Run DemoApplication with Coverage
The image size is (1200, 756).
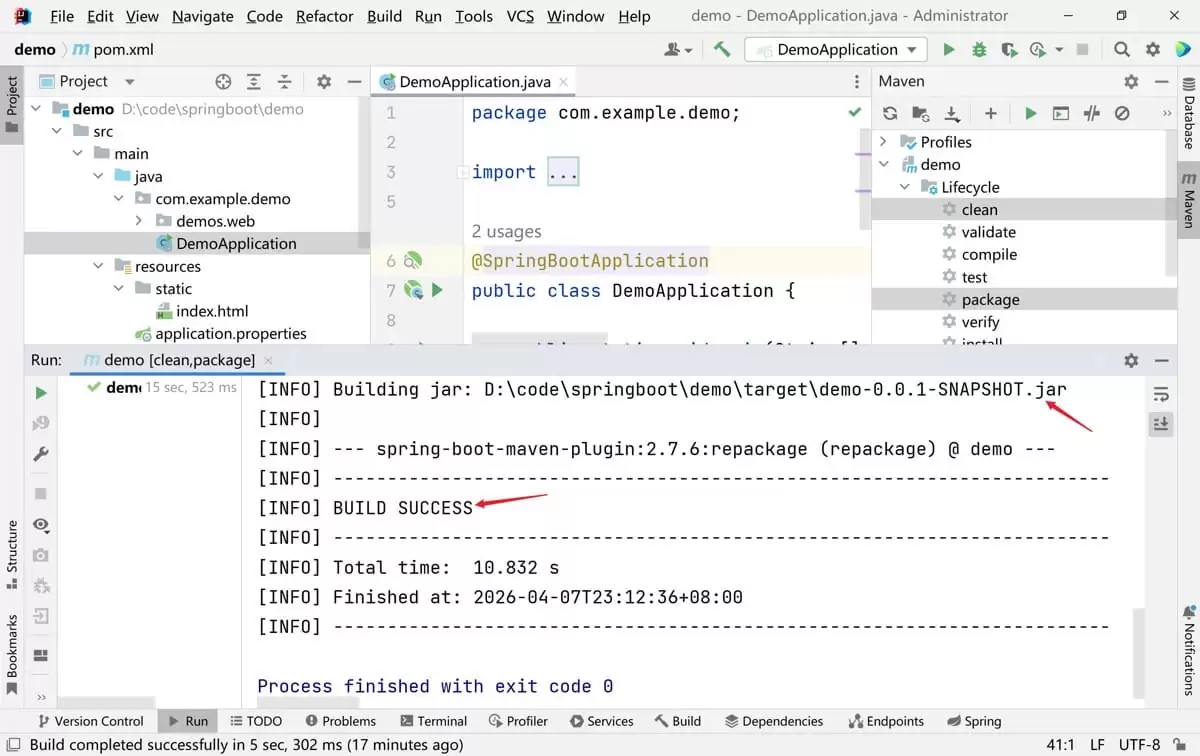[x=1009, y=49]
